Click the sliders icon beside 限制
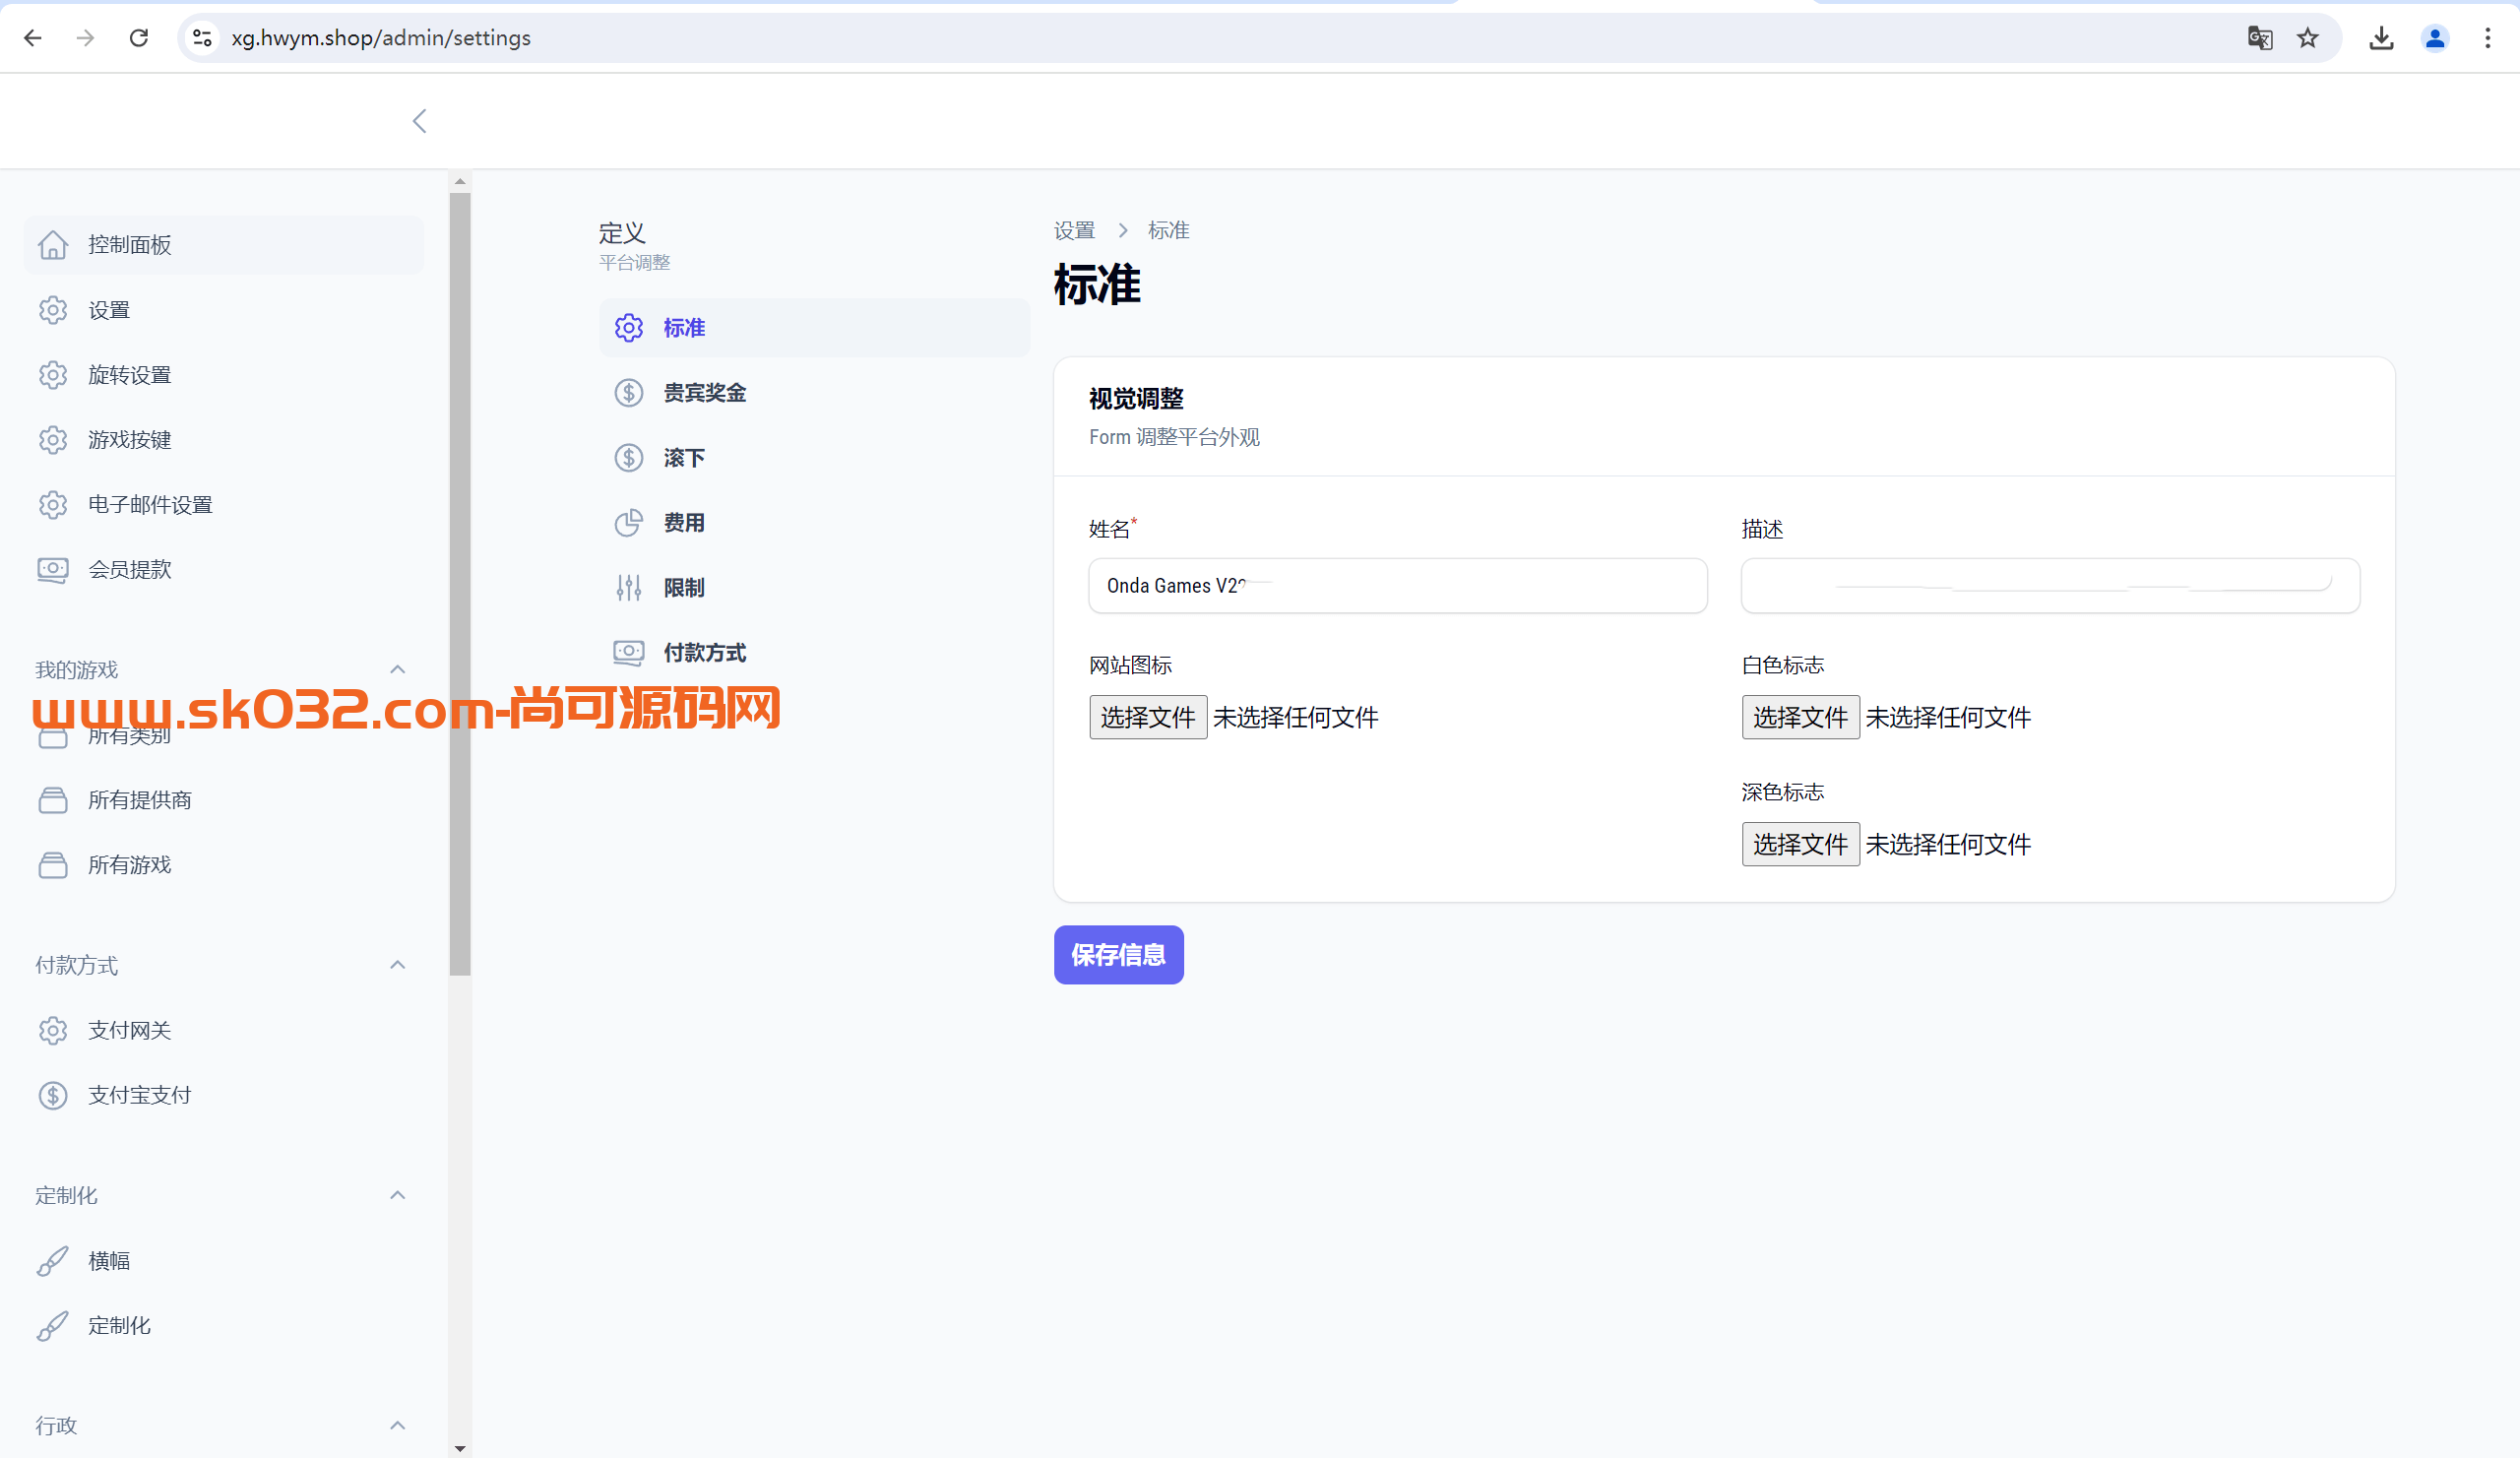This screenshot has width=2520, height=1458. coord(629,588)
